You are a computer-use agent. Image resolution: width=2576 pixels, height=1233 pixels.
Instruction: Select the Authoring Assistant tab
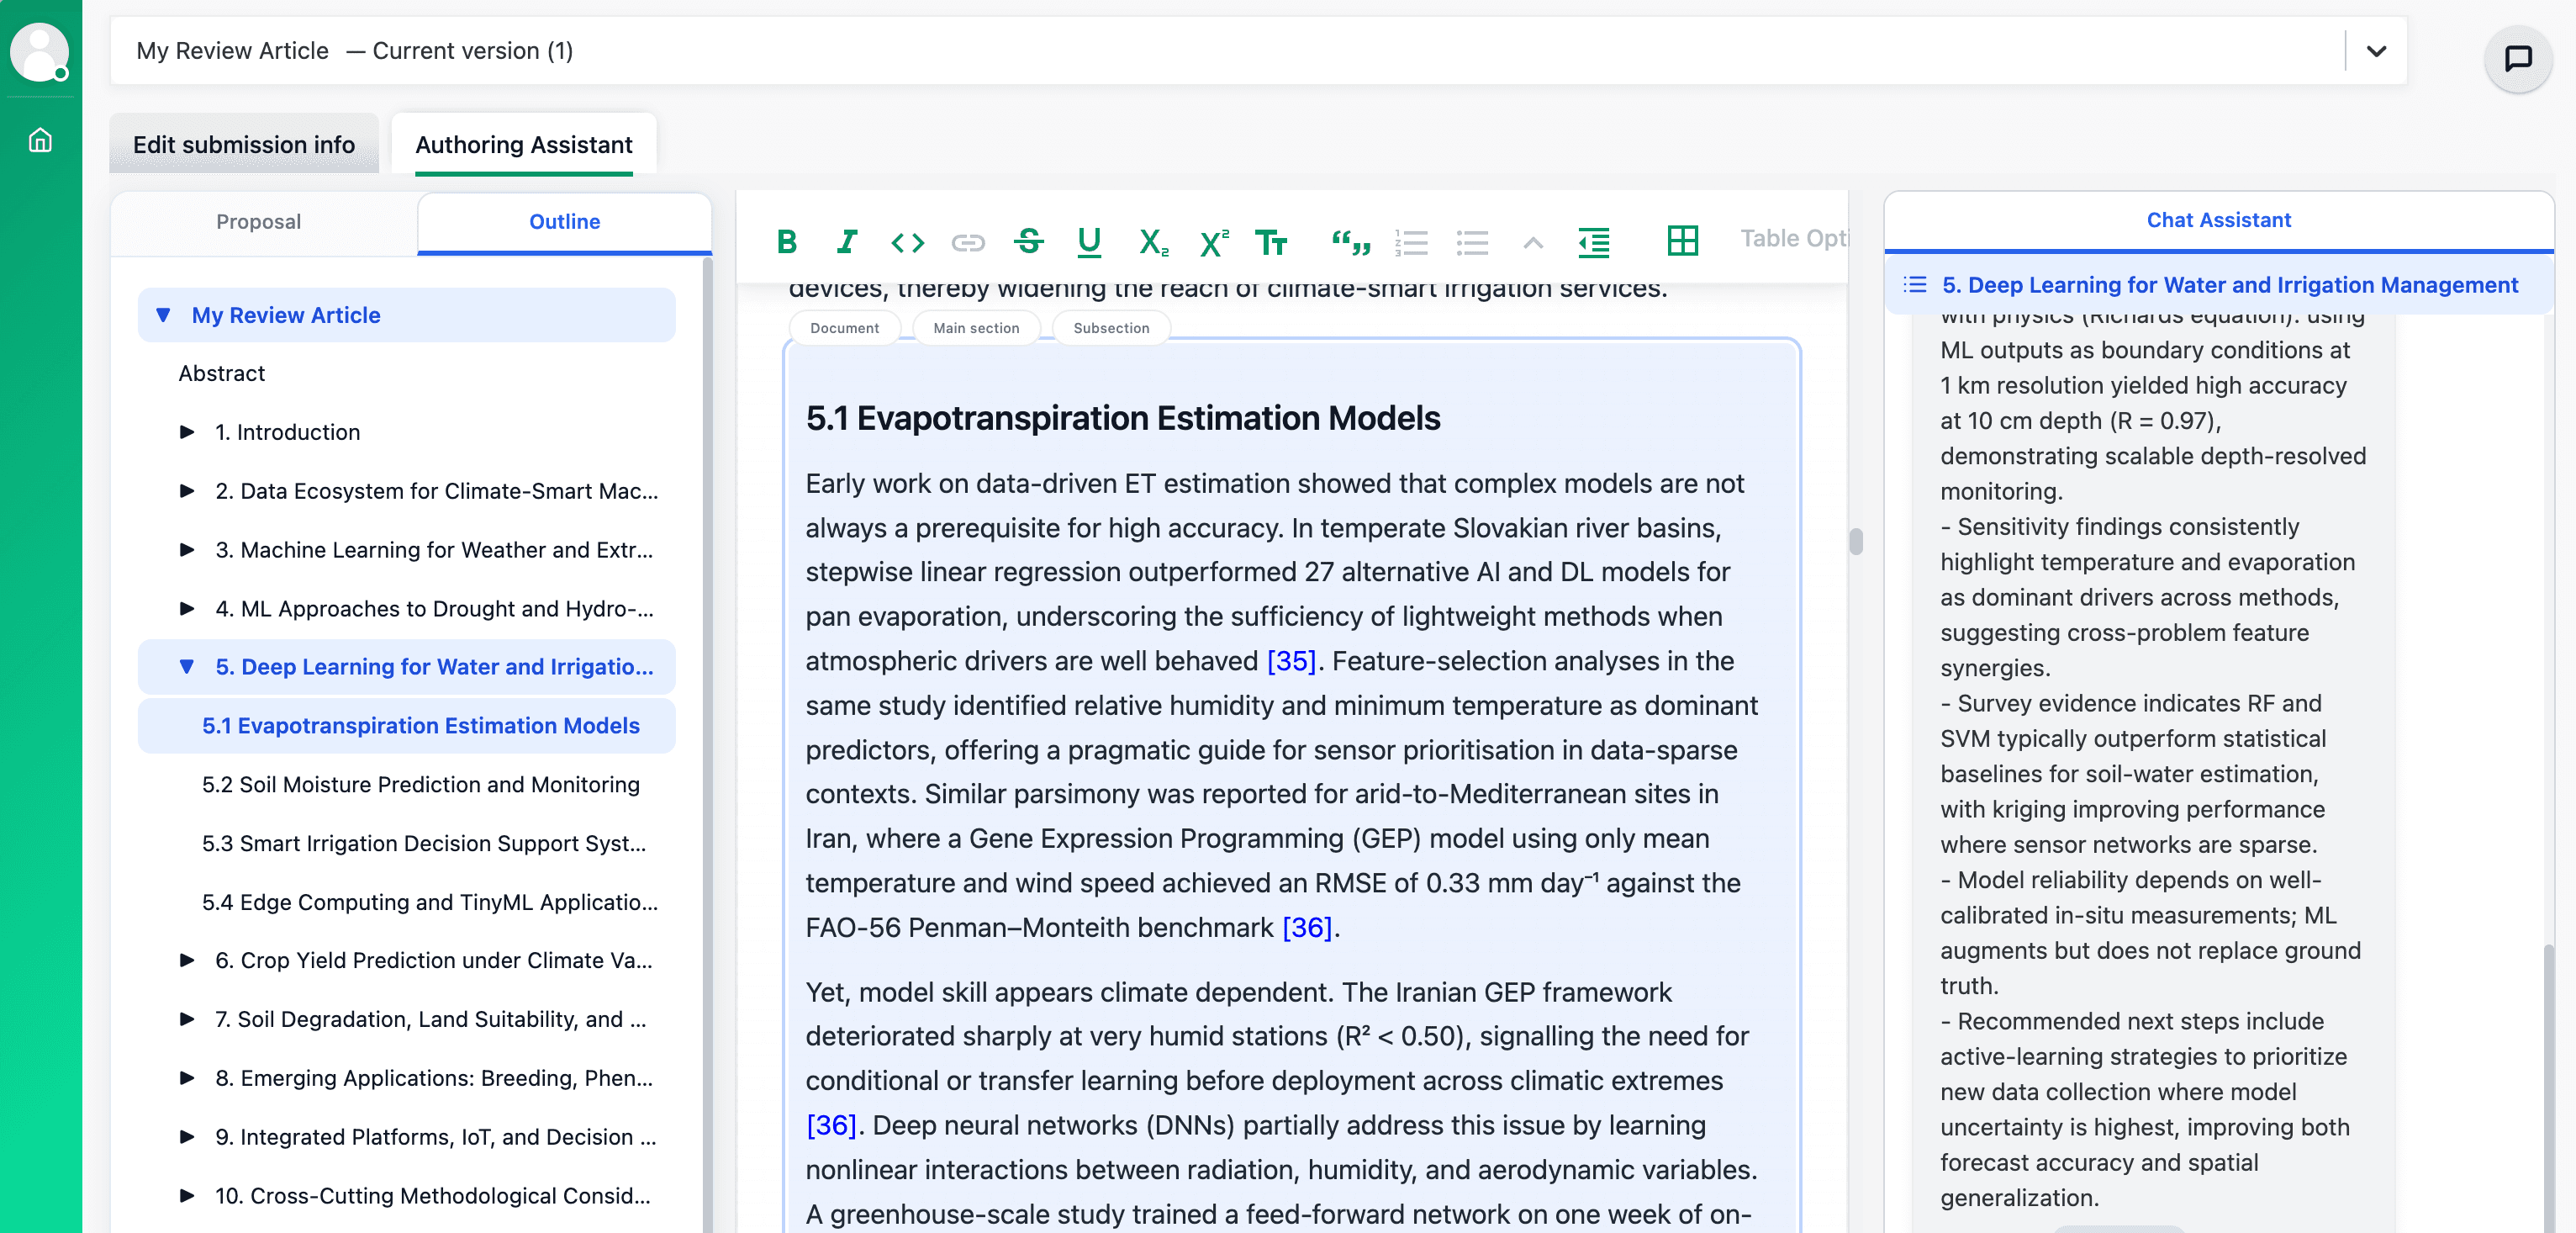(524, 144)
